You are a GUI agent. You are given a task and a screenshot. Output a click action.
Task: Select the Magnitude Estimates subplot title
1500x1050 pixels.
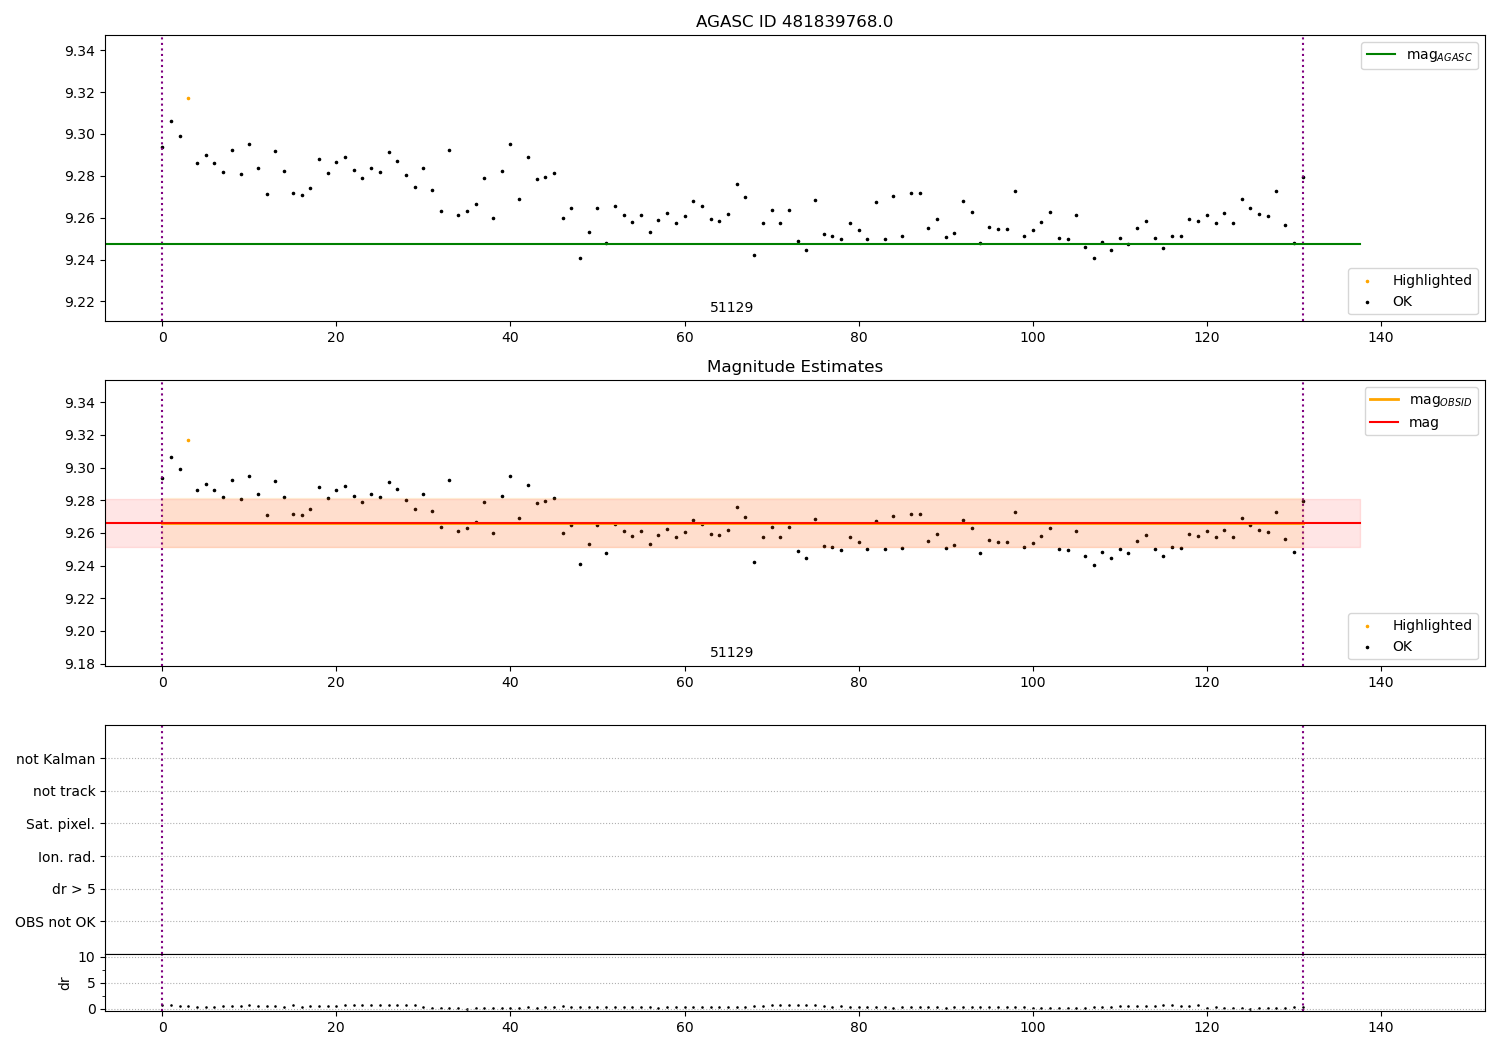pos(794,367)
